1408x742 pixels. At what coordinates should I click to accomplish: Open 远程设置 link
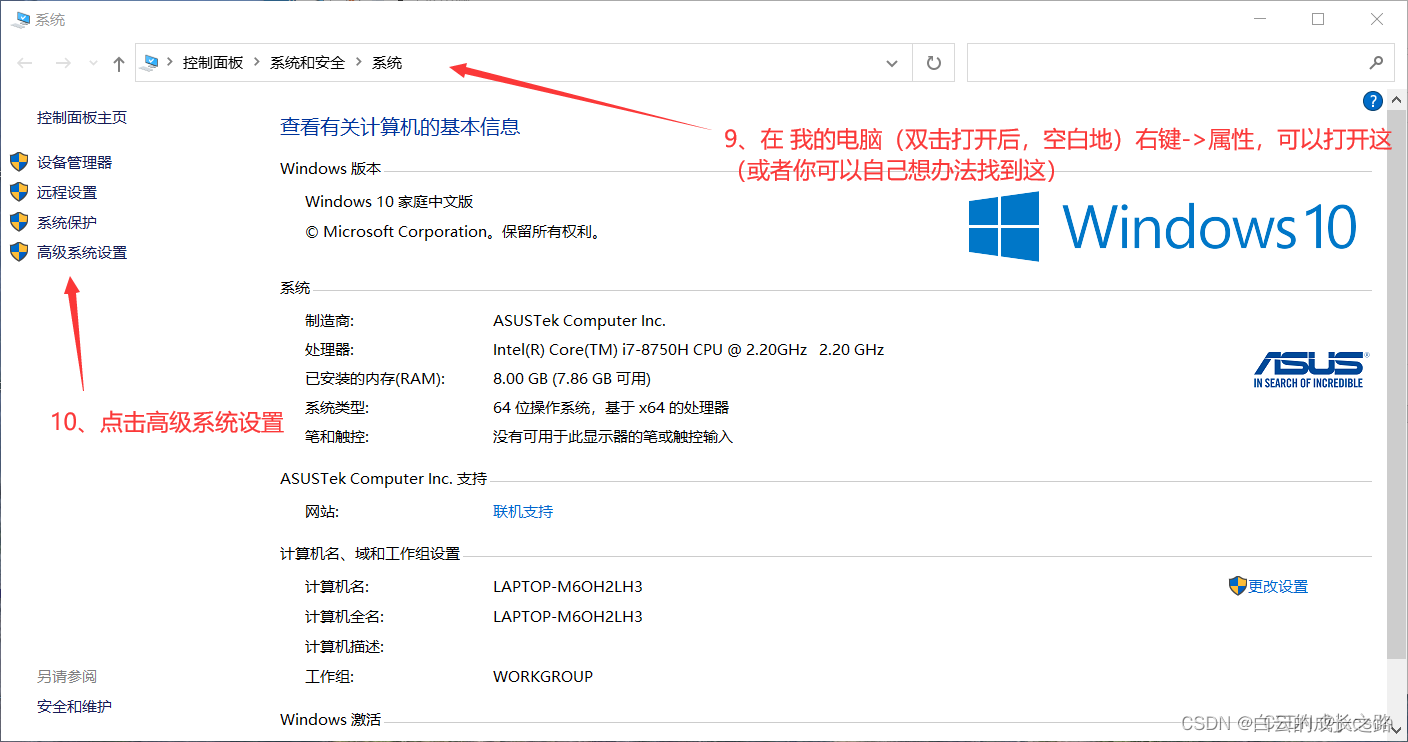(67, 192)
